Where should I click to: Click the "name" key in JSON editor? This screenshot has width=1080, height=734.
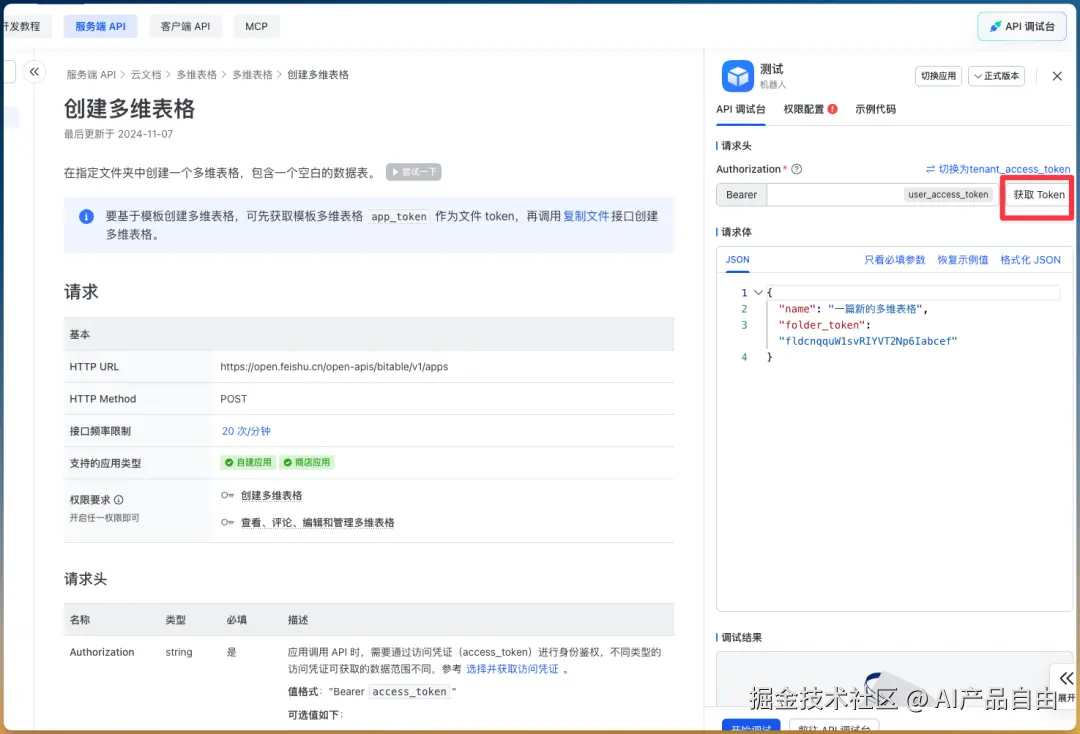[797, 309]
